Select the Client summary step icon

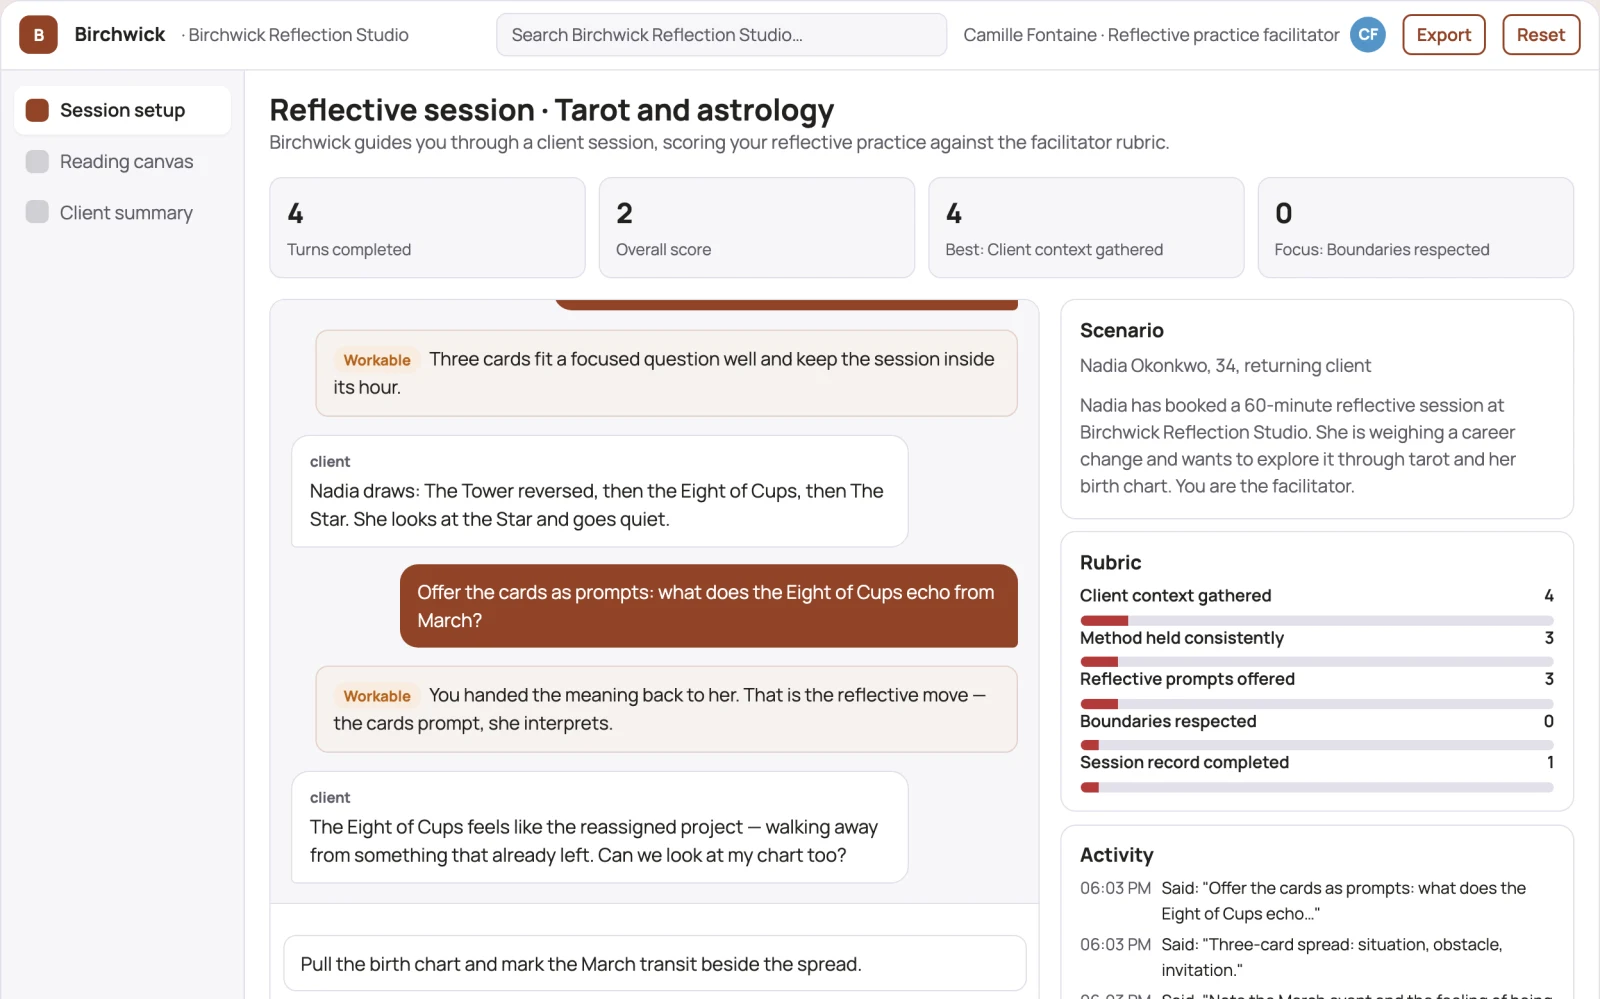(37, 212)
